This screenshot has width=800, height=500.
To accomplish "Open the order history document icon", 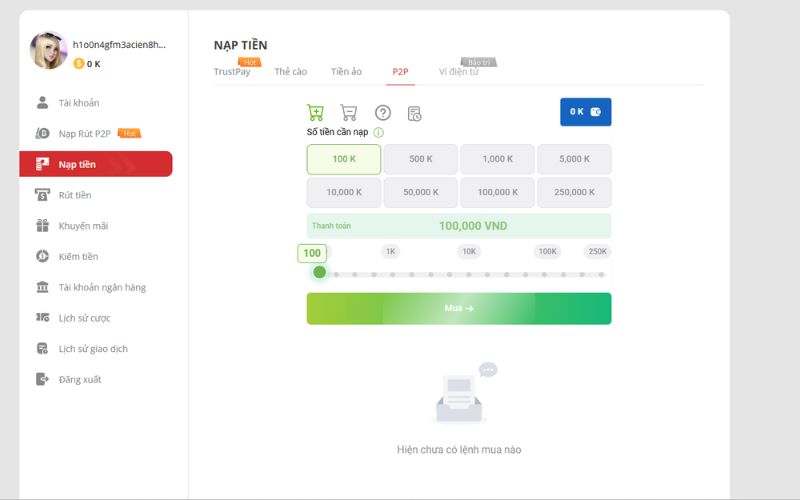I will 414,113.
